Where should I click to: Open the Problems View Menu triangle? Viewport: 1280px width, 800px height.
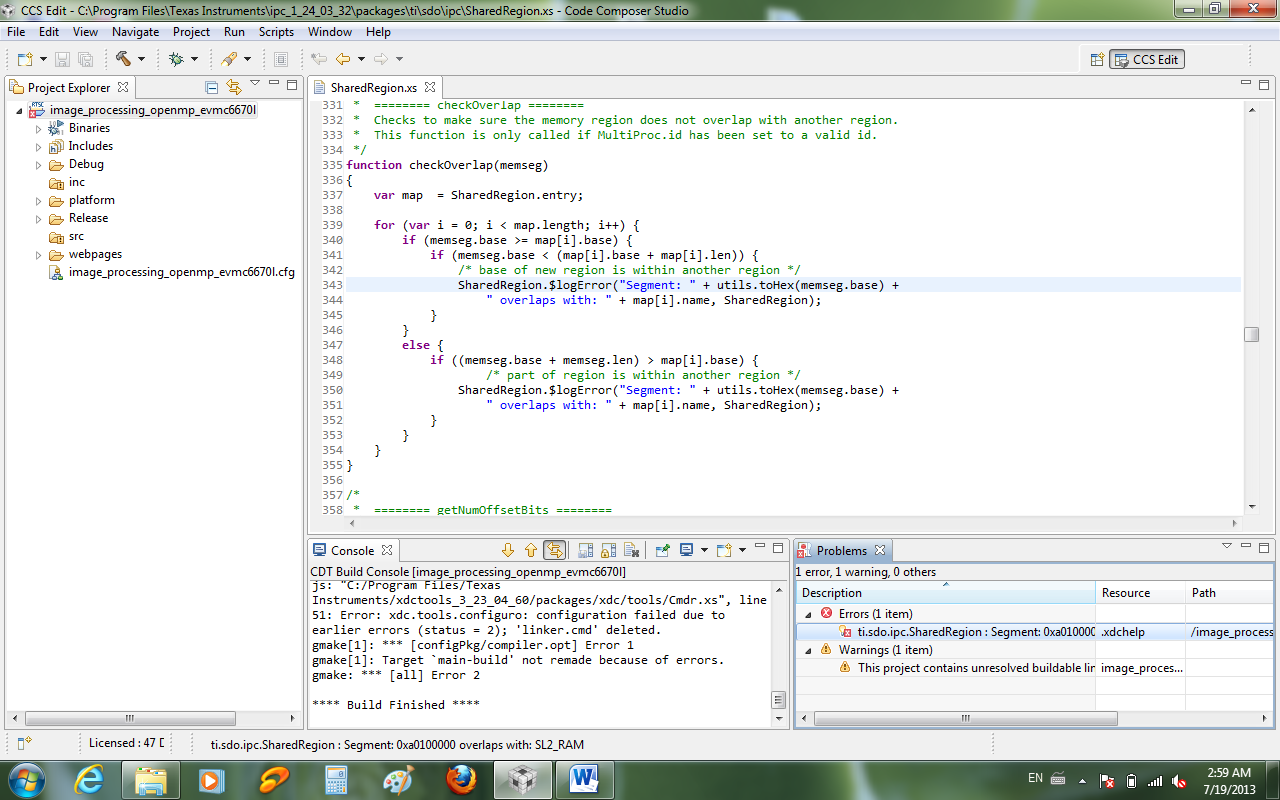tap(1227, 546)
